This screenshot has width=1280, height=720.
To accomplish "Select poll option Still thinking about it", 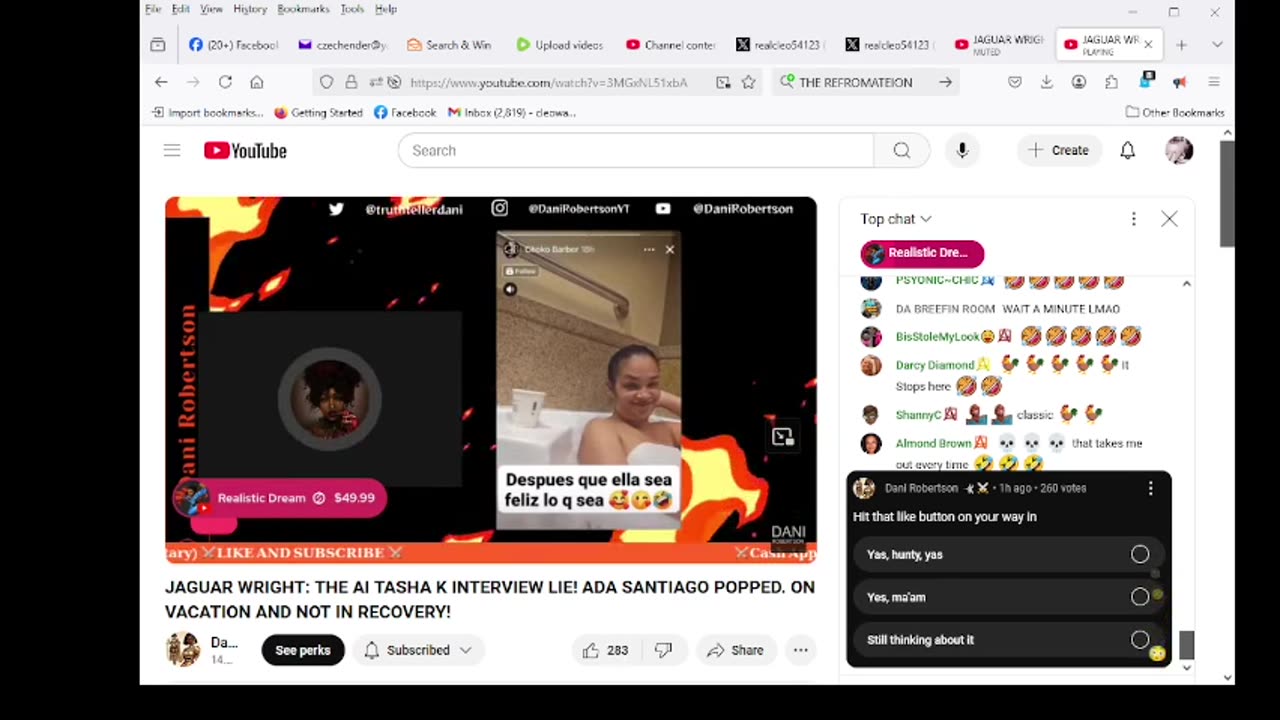I will [x=1008, y=640].
